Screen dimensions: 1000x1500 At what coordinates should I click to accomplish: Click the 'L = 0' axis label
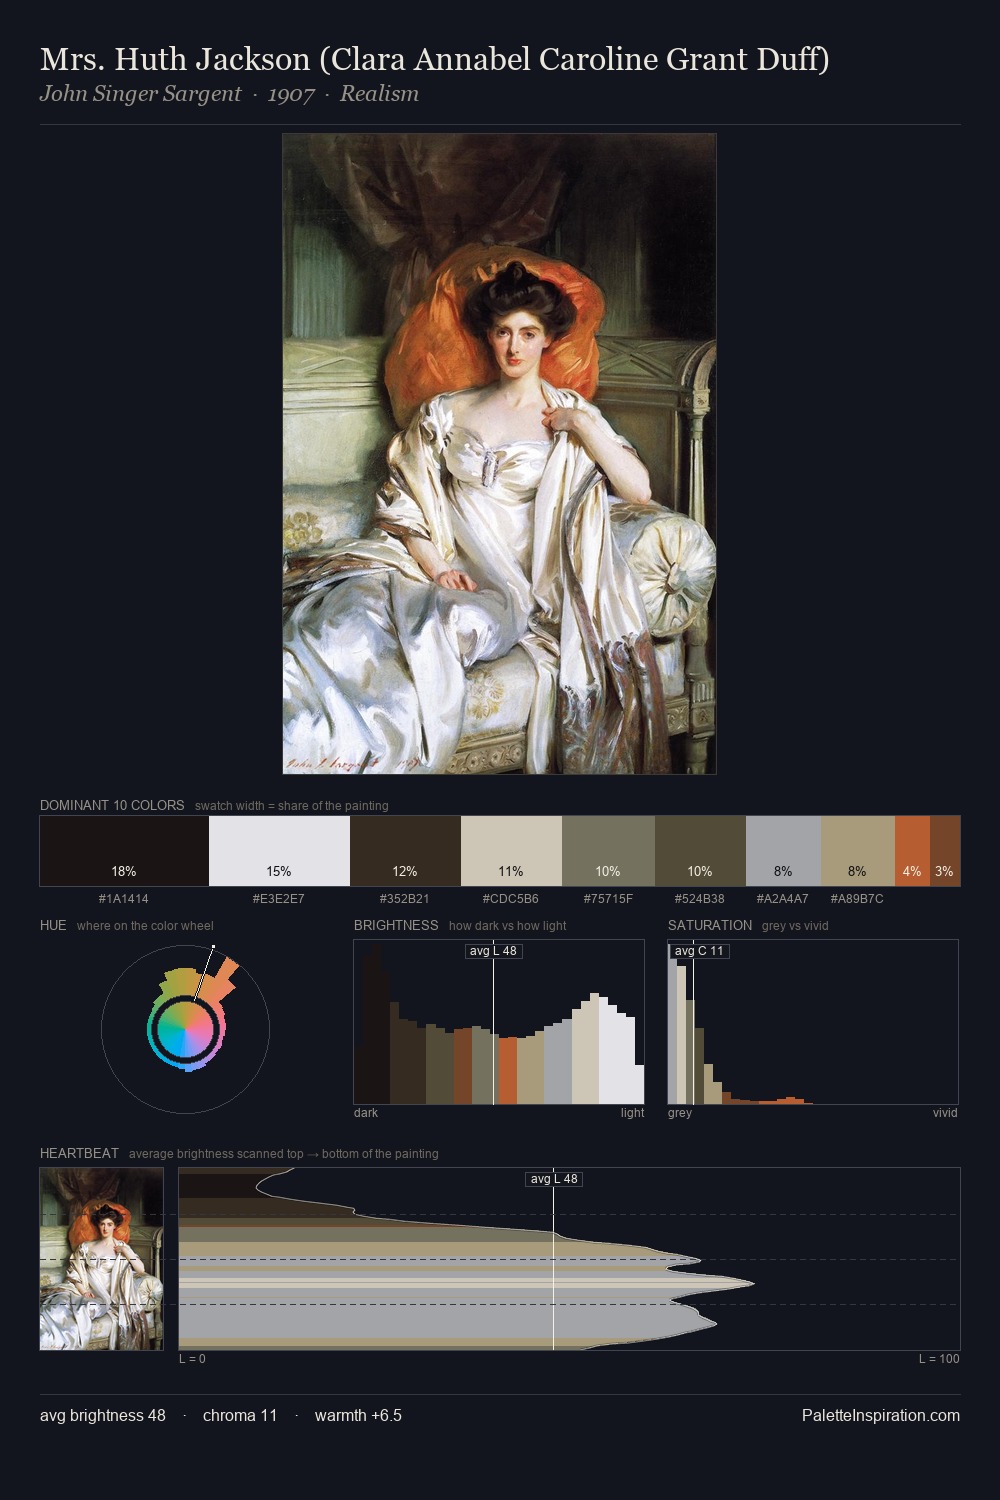pos(192,1359)
